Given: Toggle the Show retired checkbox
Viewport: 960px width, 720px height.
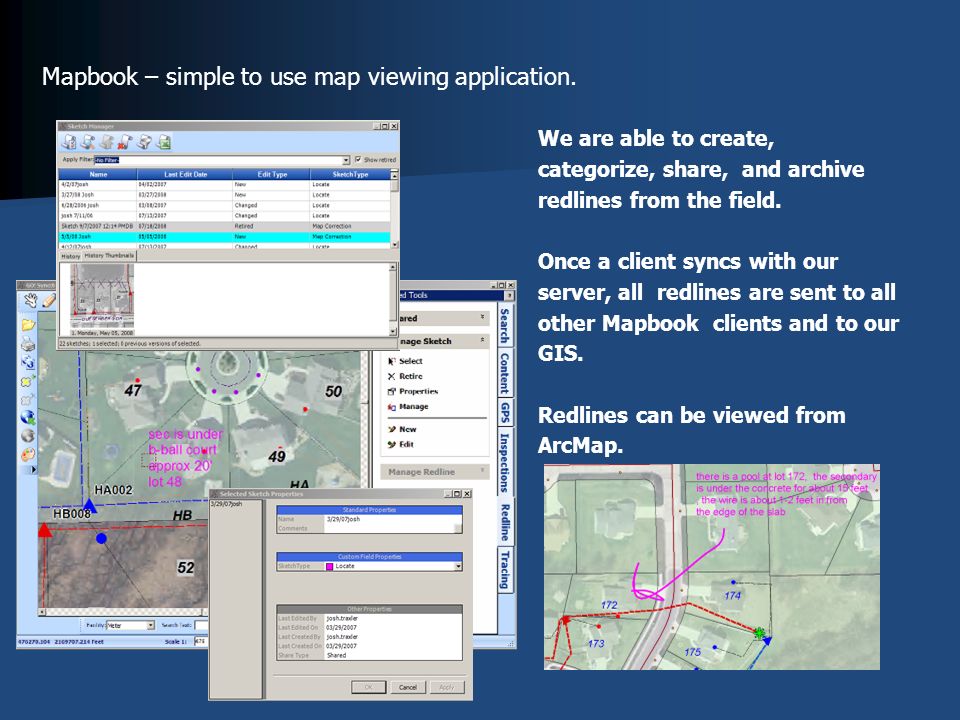Looking at the screenshot, I should 358,160.
